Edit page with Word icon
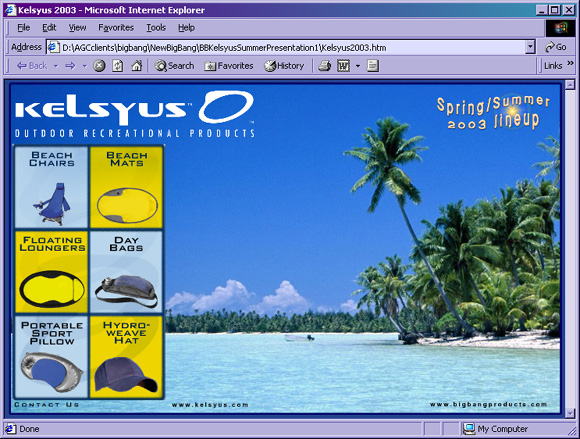Screen dimensions: 580x439 pos(343,66)
